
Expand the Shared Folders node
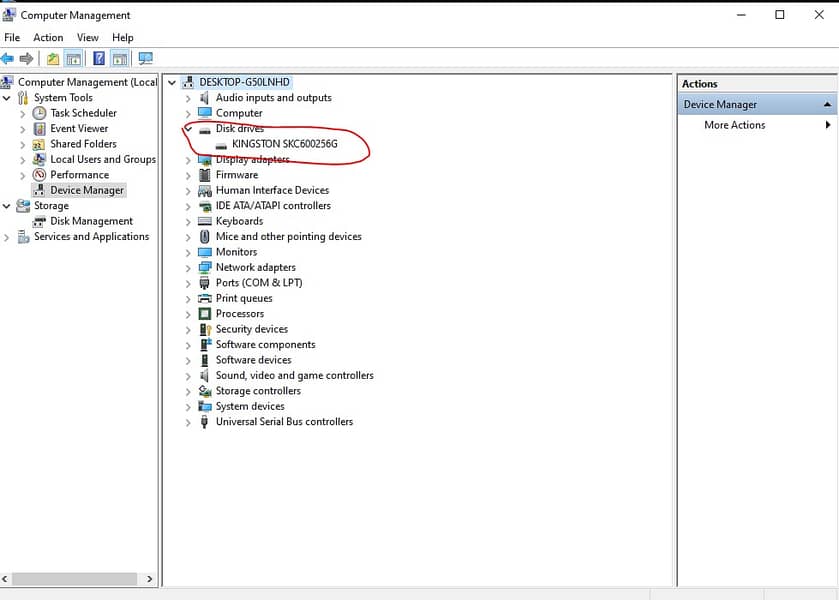(22, 145)
